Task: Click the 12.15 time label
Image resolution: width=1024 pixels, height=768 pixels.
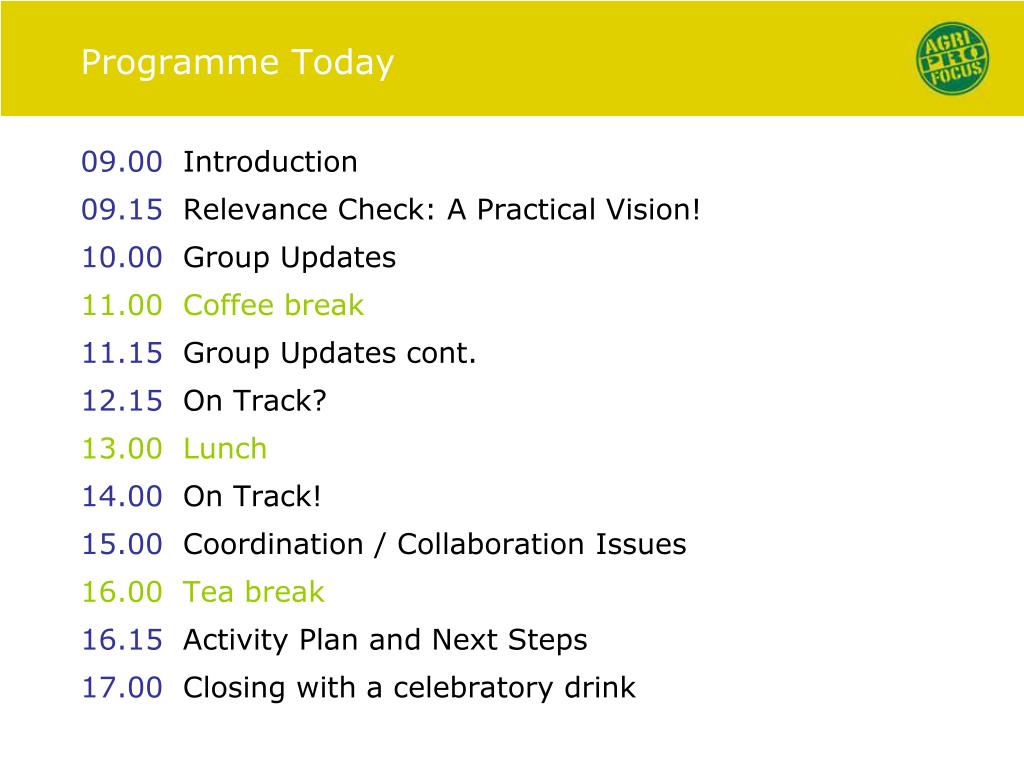Action: point(121,401)
